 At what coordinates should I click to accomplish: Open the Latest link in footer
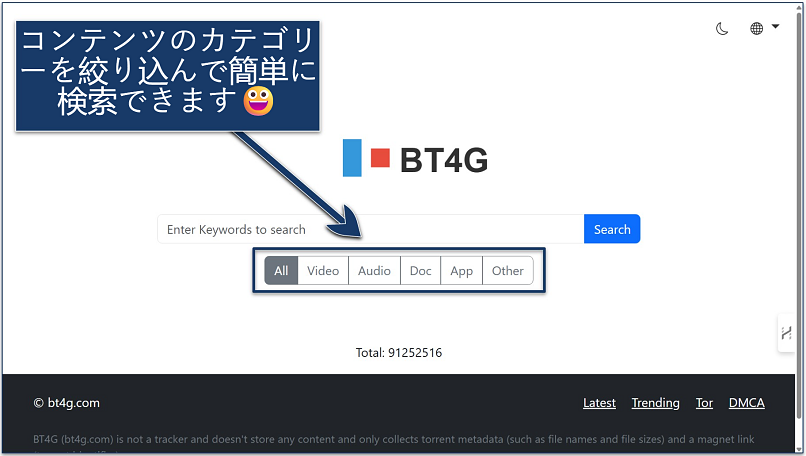(599, 403)
